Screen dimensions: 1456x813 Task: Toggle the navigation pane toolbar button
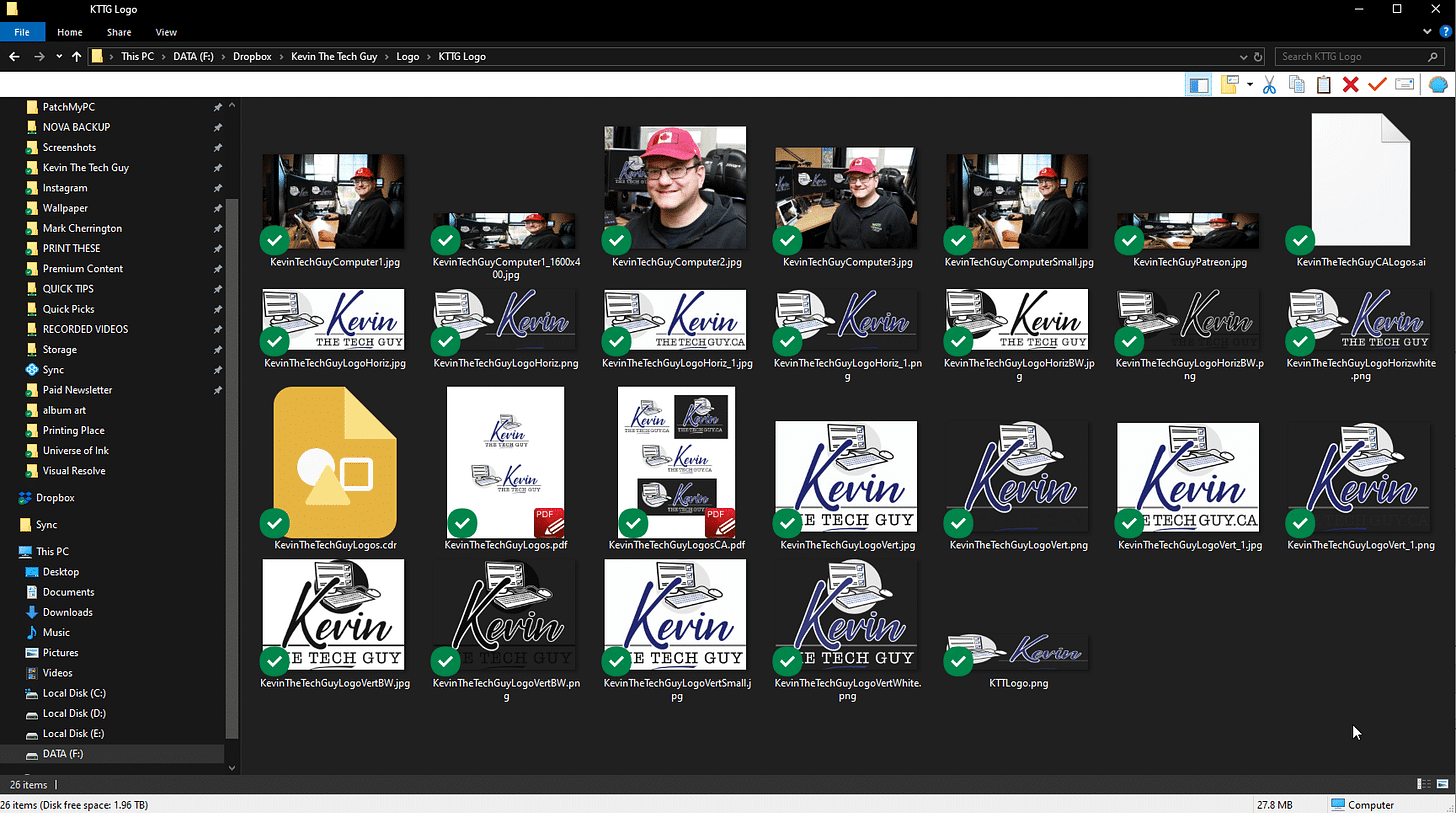pos(1198,85)
